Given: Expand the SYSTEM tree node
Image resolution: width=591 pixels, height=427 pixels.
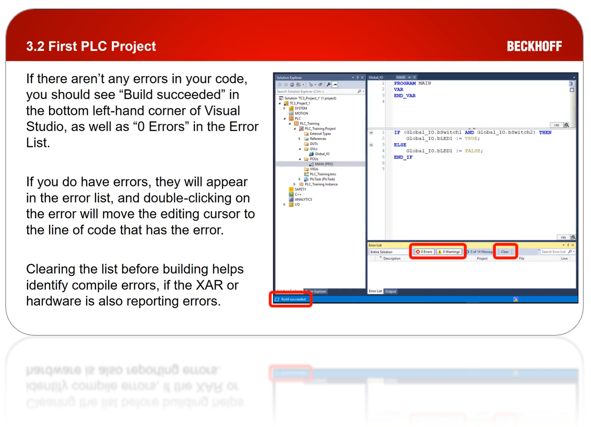Looking at the screenshot, I should 284,108.
